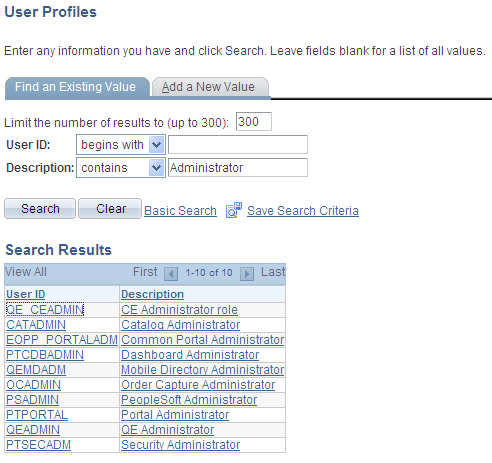Open user PTPORTAL
Image resolution: width=492 pixels, height=463 pixels.
[37, 415]
